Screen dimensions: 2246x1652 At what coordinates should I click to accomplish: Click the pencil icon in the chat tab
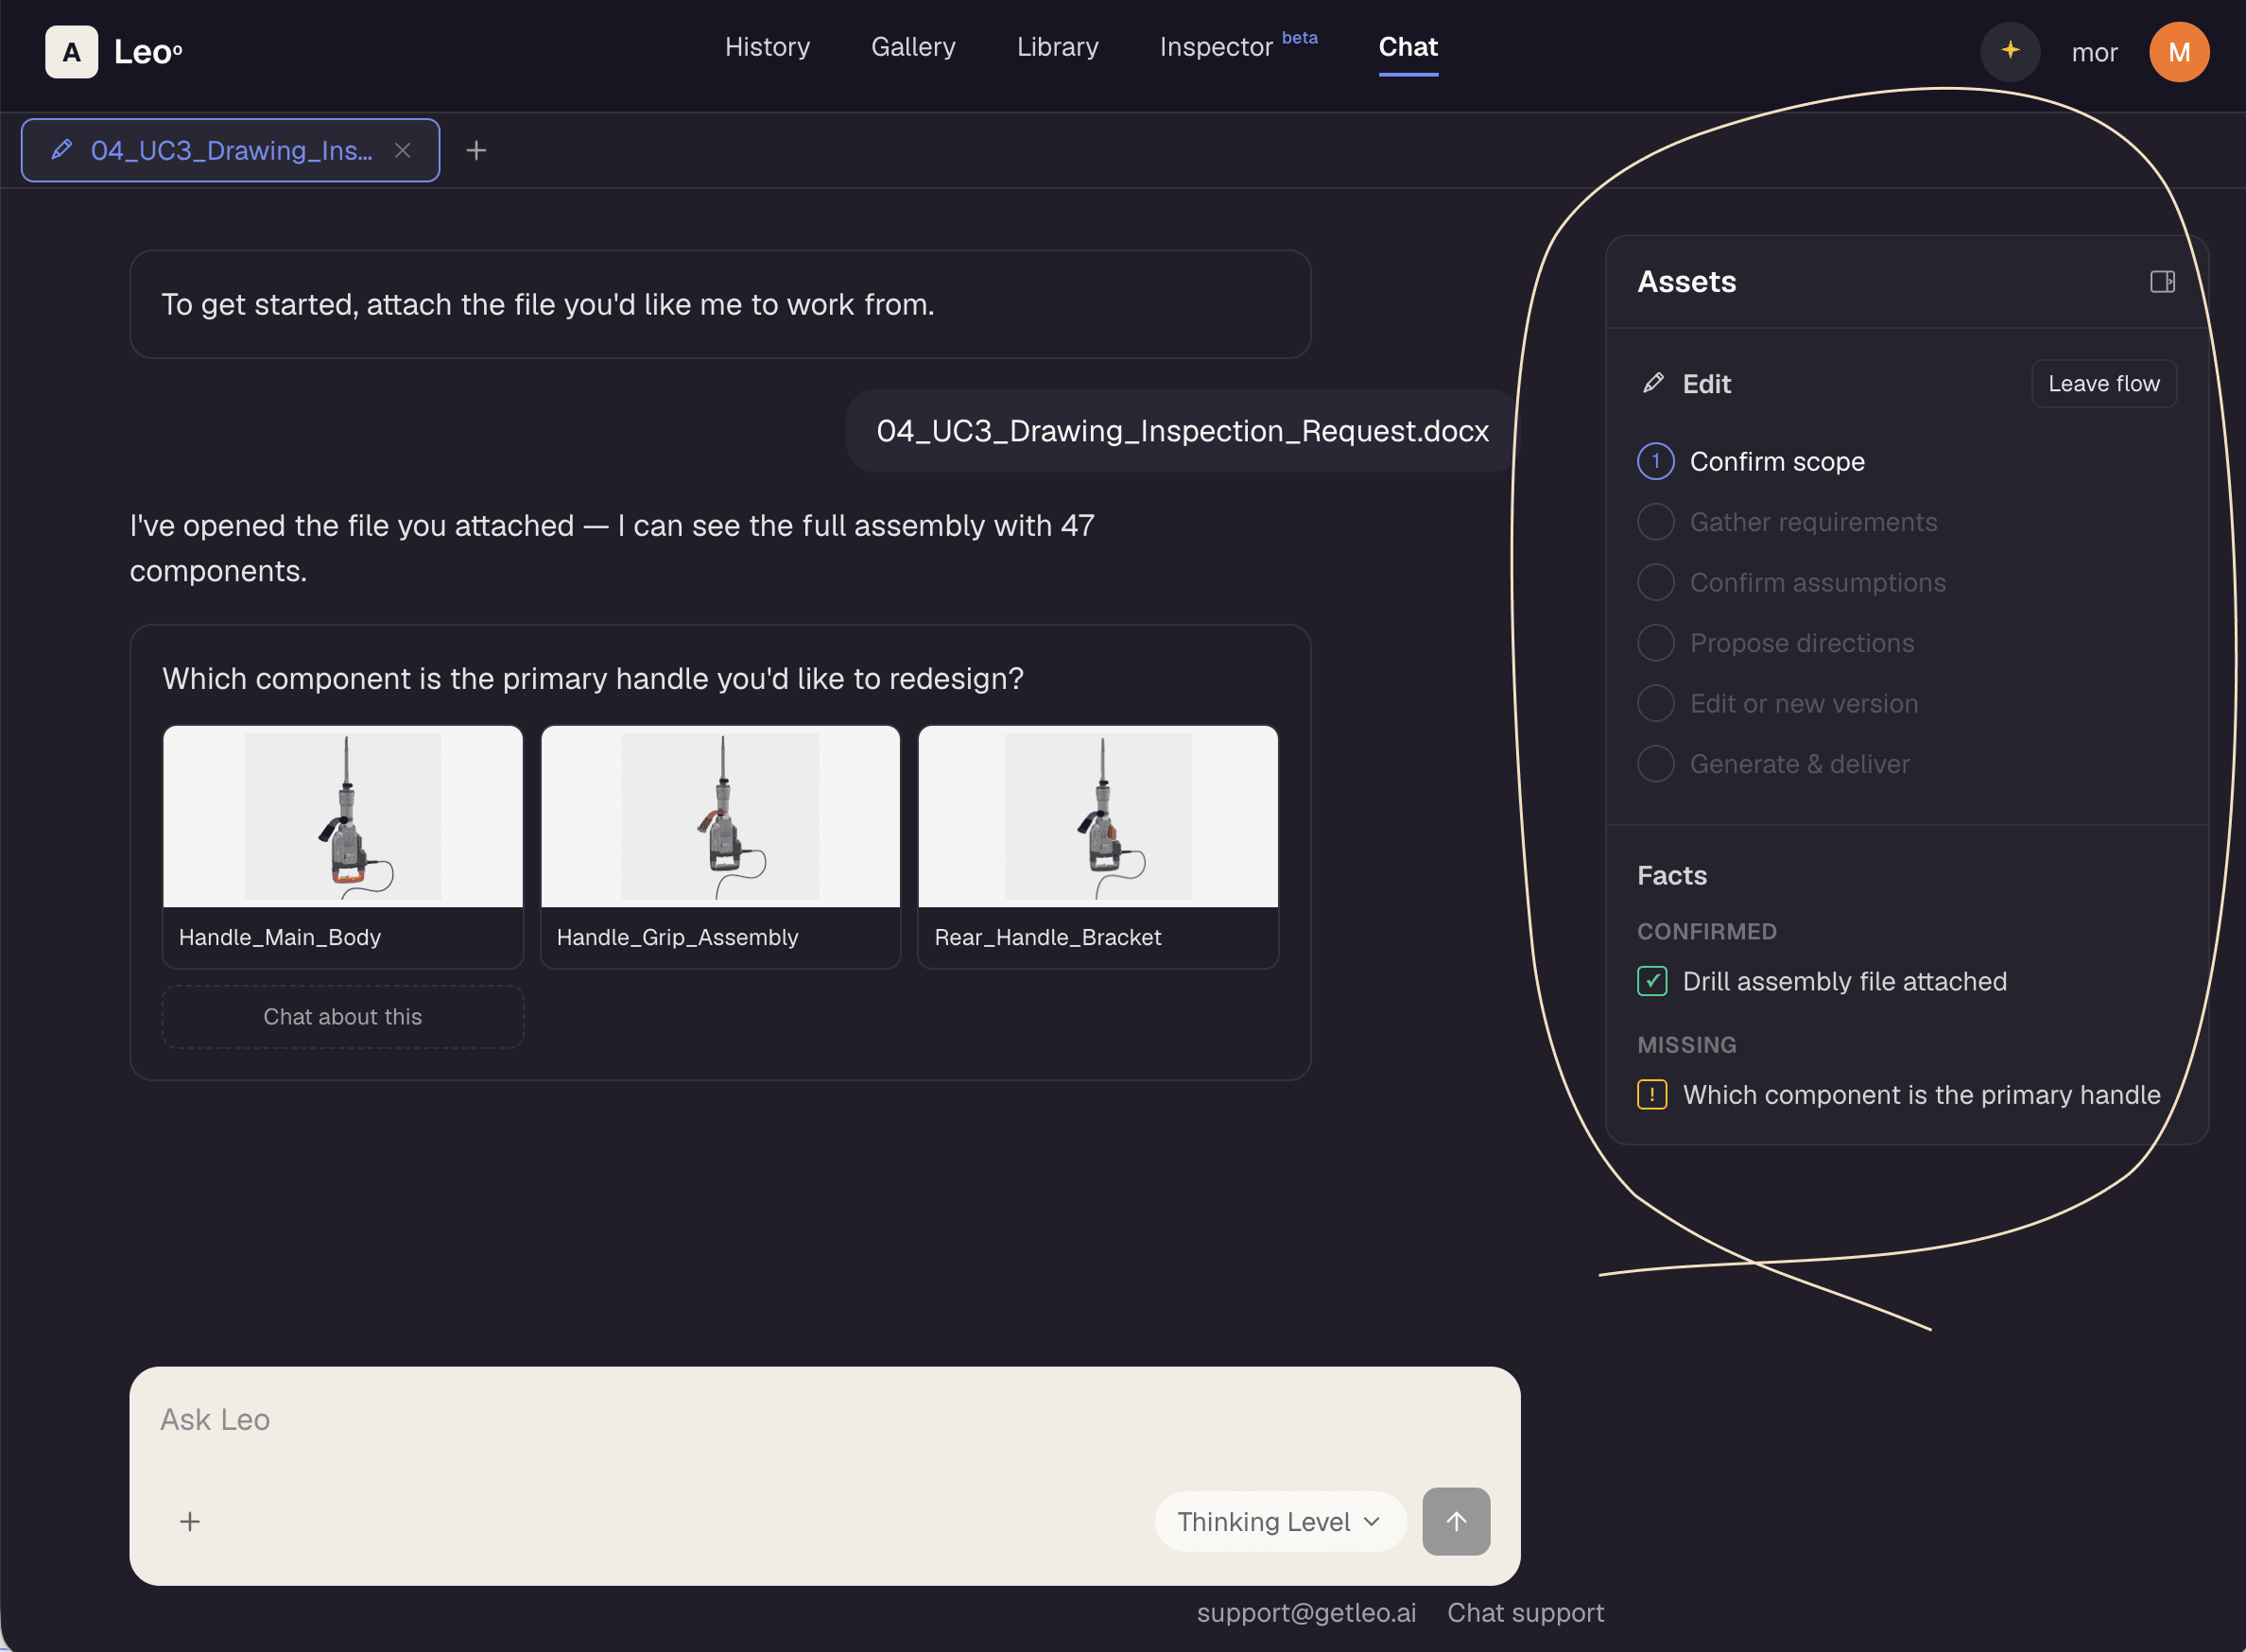[62, 150]
